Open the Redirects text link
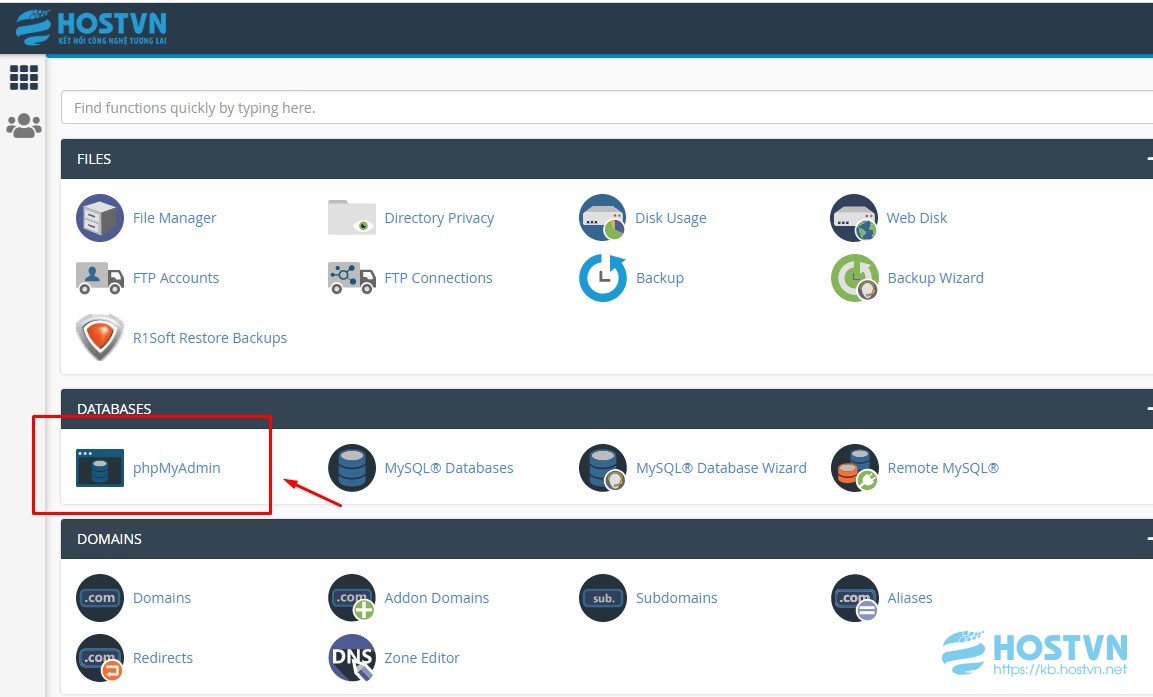This screenshot has height=697, width=1153. coord(163,658)
